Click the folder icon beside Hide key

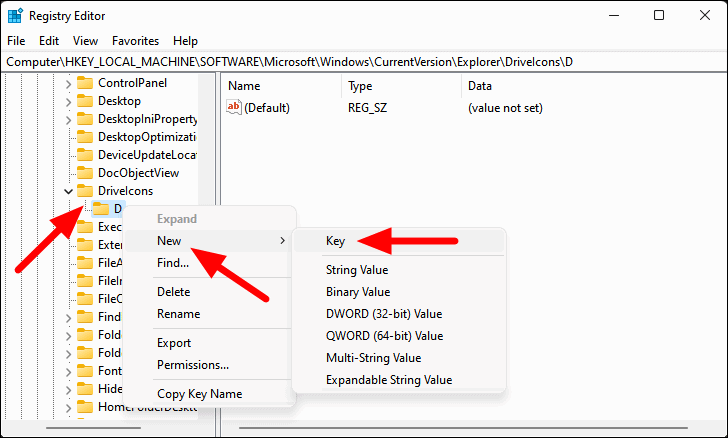(85, 389)
